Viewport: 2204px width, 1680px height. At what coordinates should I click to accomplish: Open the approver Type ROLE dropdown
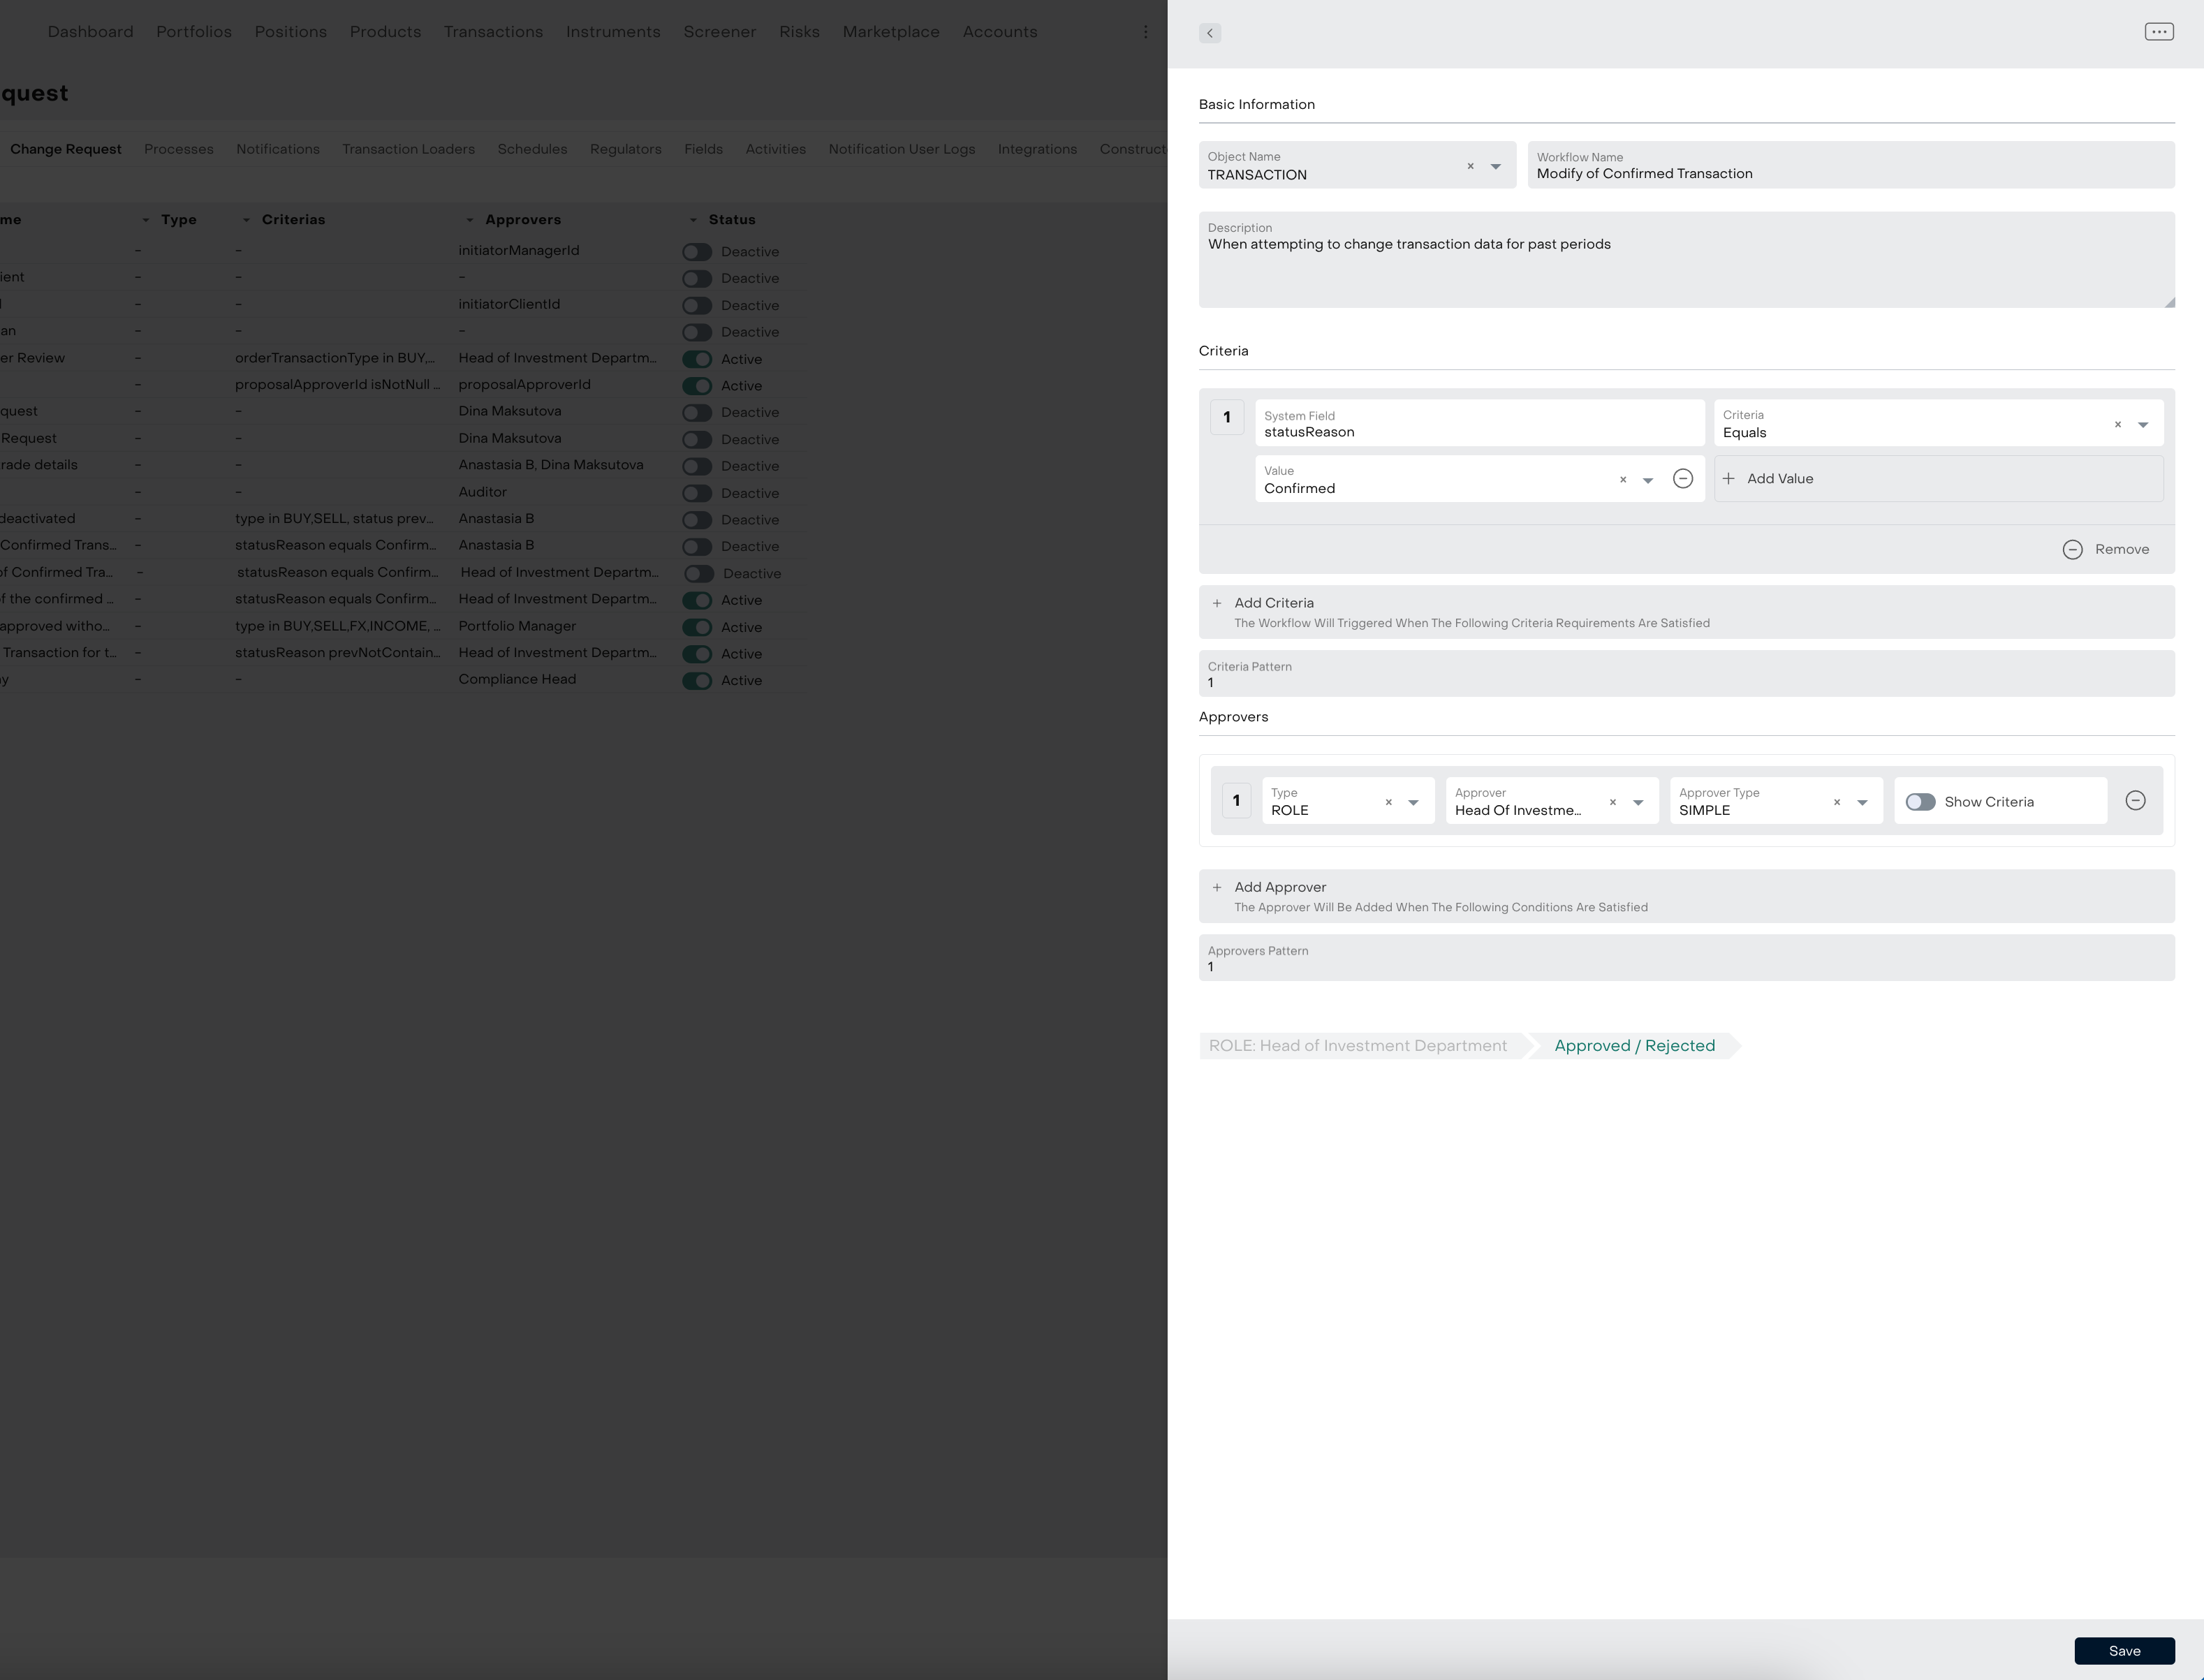click(x=1413, y=802)
